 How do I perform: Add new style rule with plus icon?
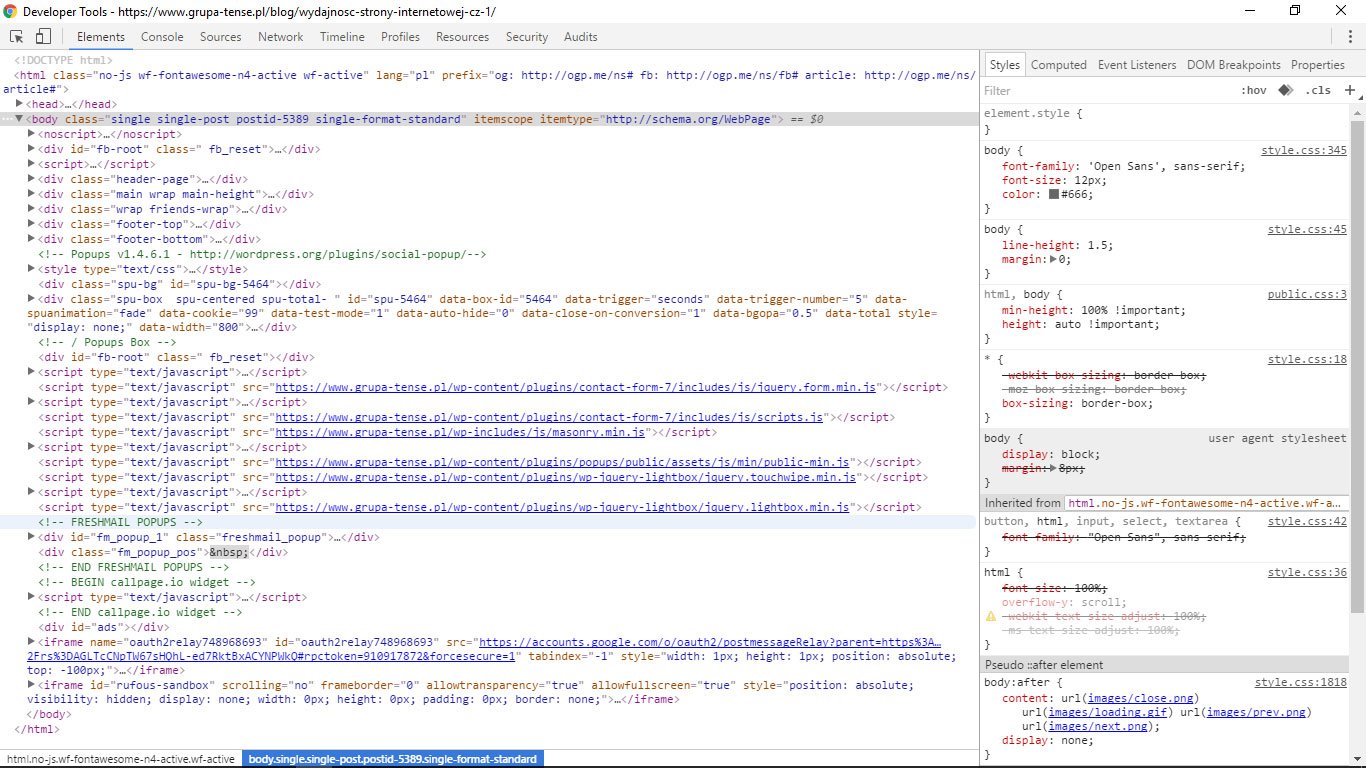(1349, 90)
